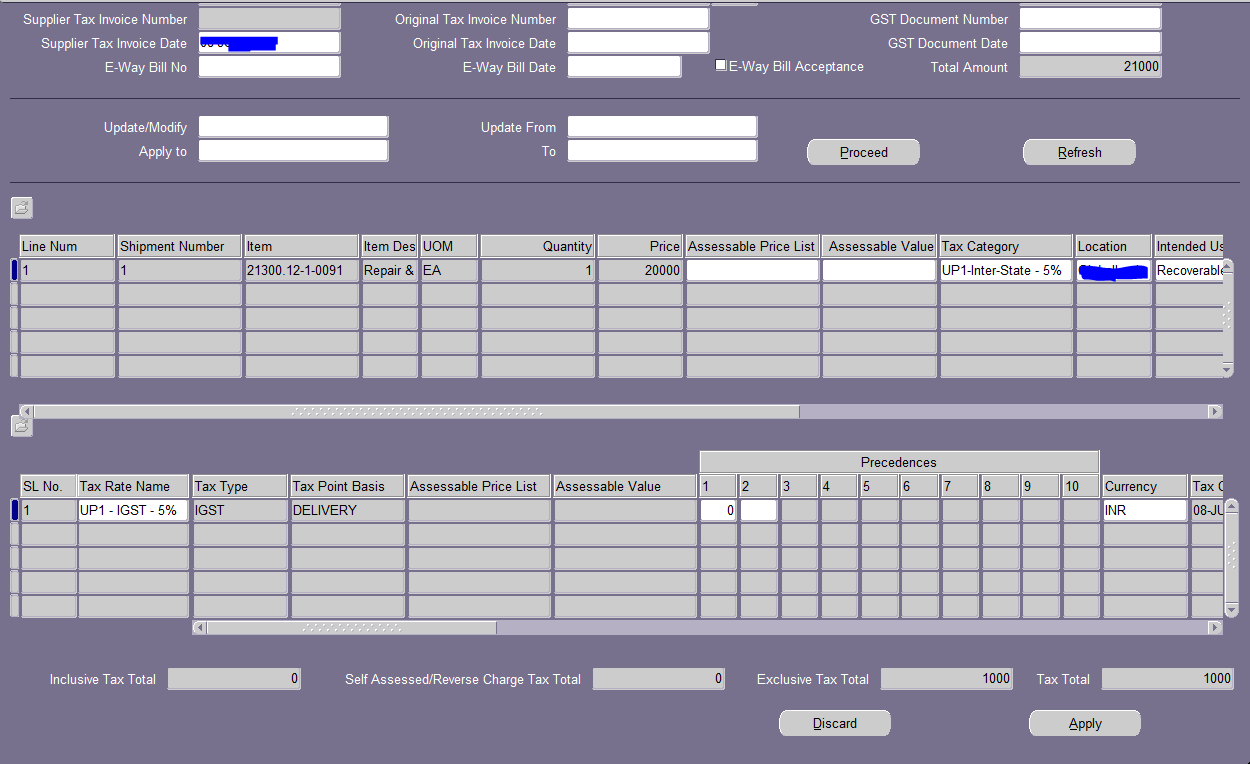Apply the tax changes
1250x764 pixels.
tap(1084, 722)
